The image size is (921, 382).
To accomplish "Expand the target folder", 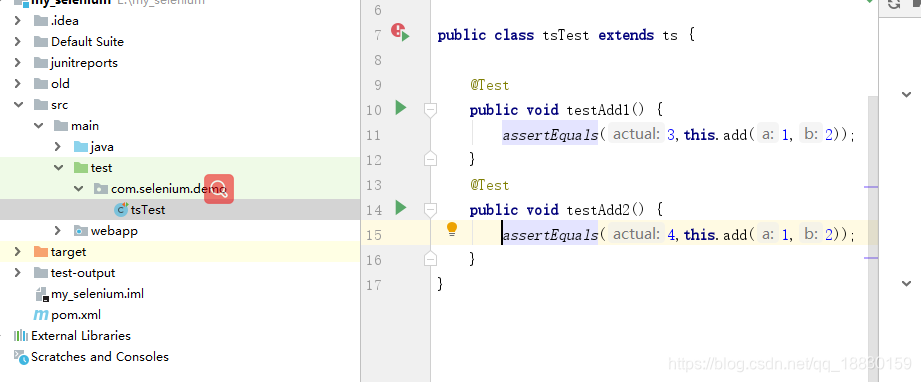I will pos(18,252).
